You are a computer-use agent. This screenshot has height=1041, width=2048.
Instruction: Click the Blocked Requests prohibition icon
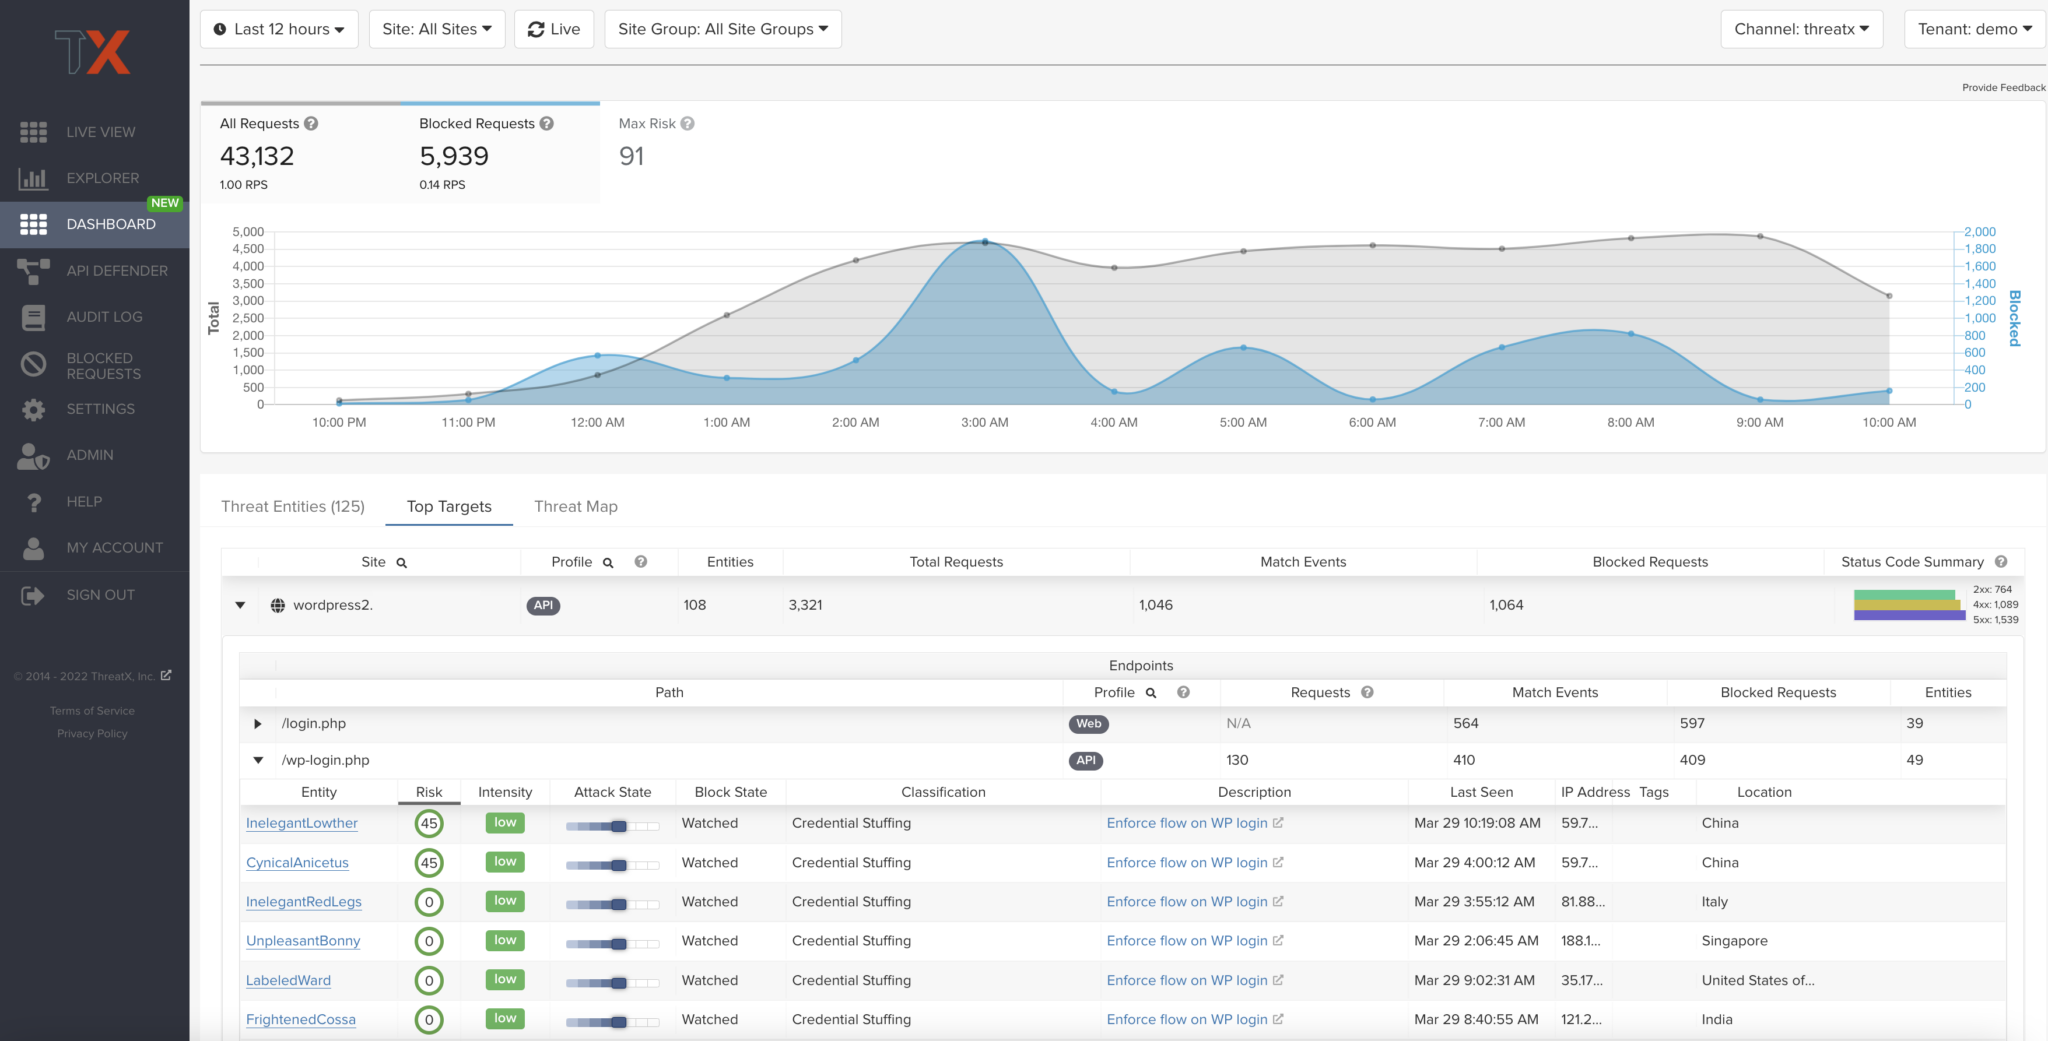click(33, 365)
